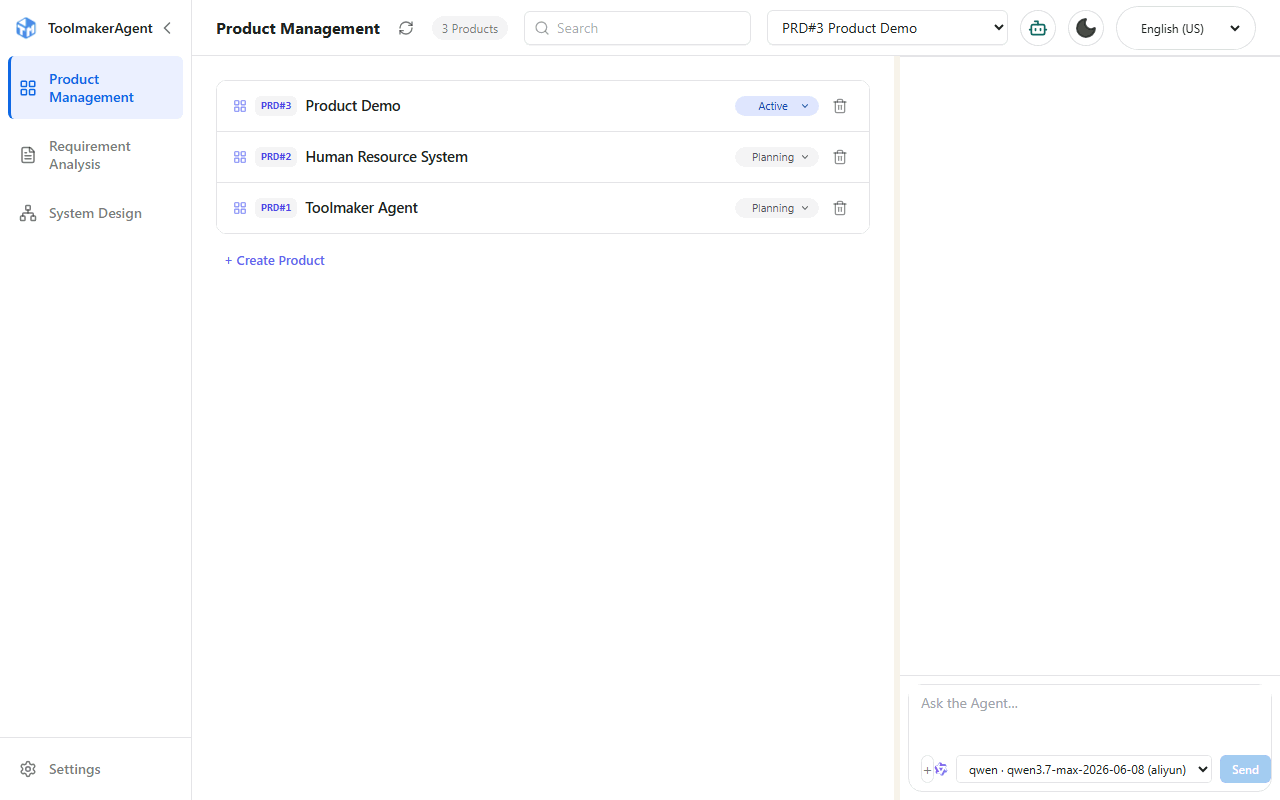
Task: Select the Human Resource System title
Action: coord(387,157)
